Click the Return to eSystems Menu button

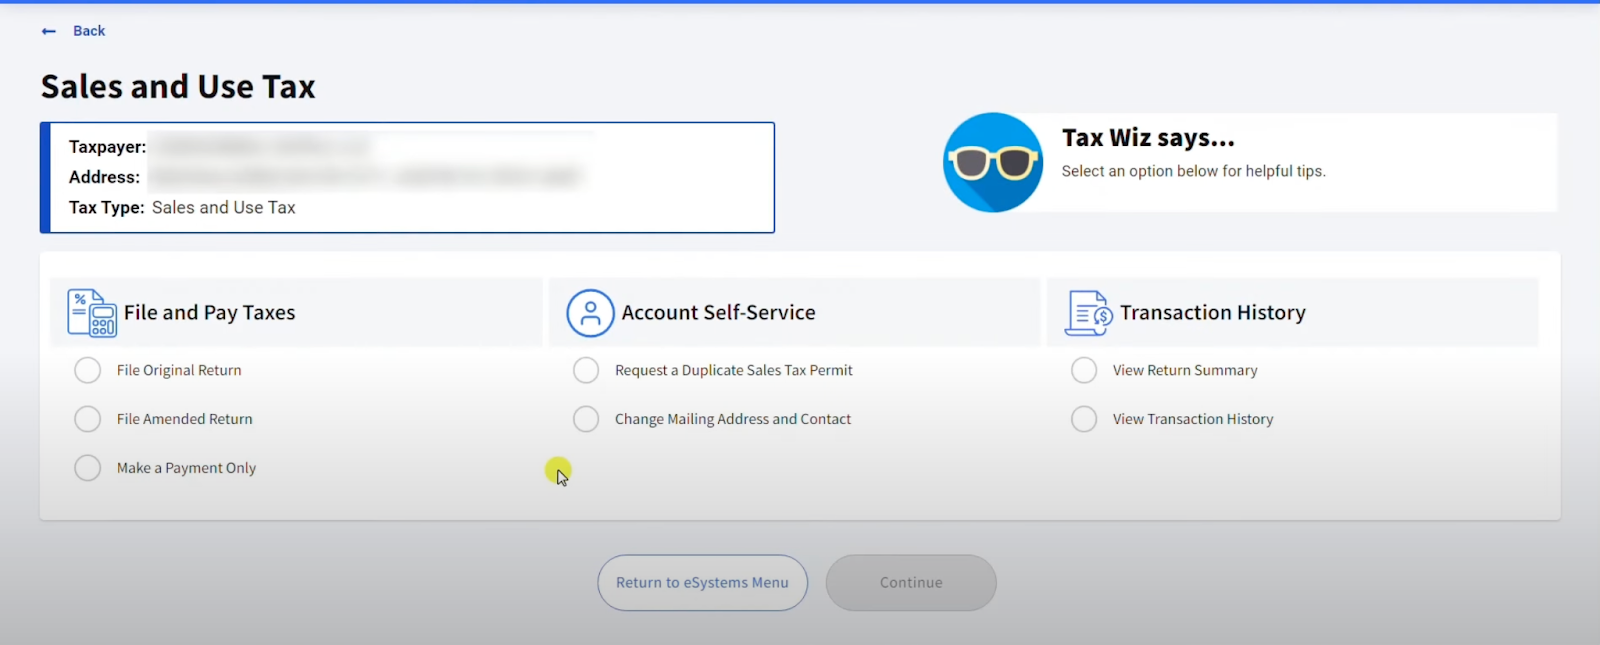click(x=702, y=583)
